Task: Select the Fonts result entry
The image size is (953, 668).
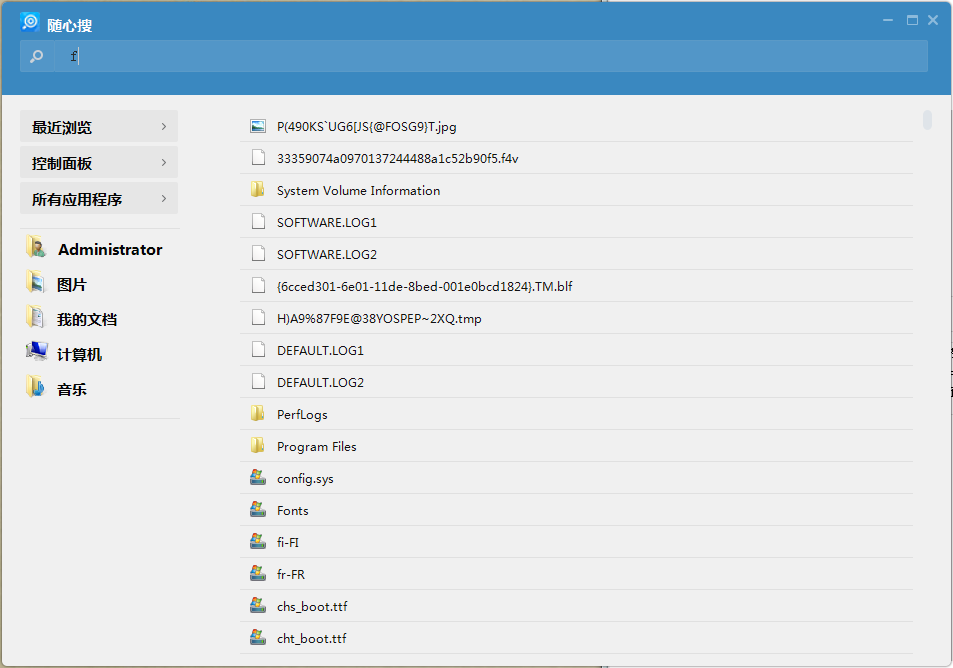Action: [x=292, y=510]
